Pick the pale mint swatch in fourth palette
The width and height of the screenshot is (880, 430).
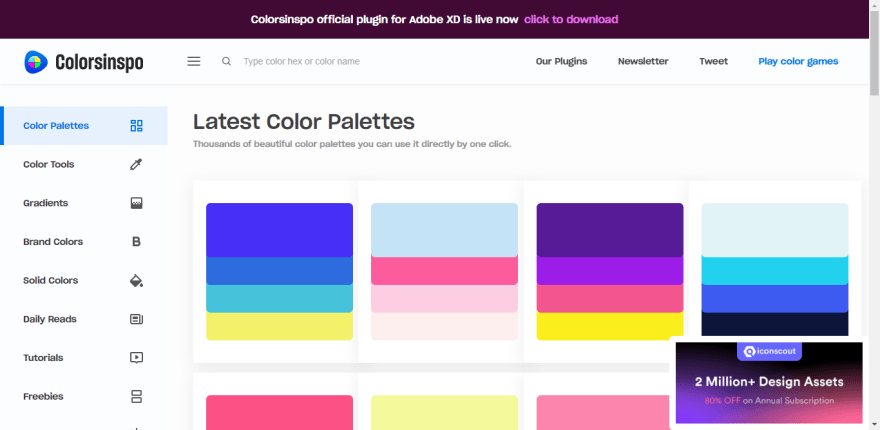click(x=775, y=230)
